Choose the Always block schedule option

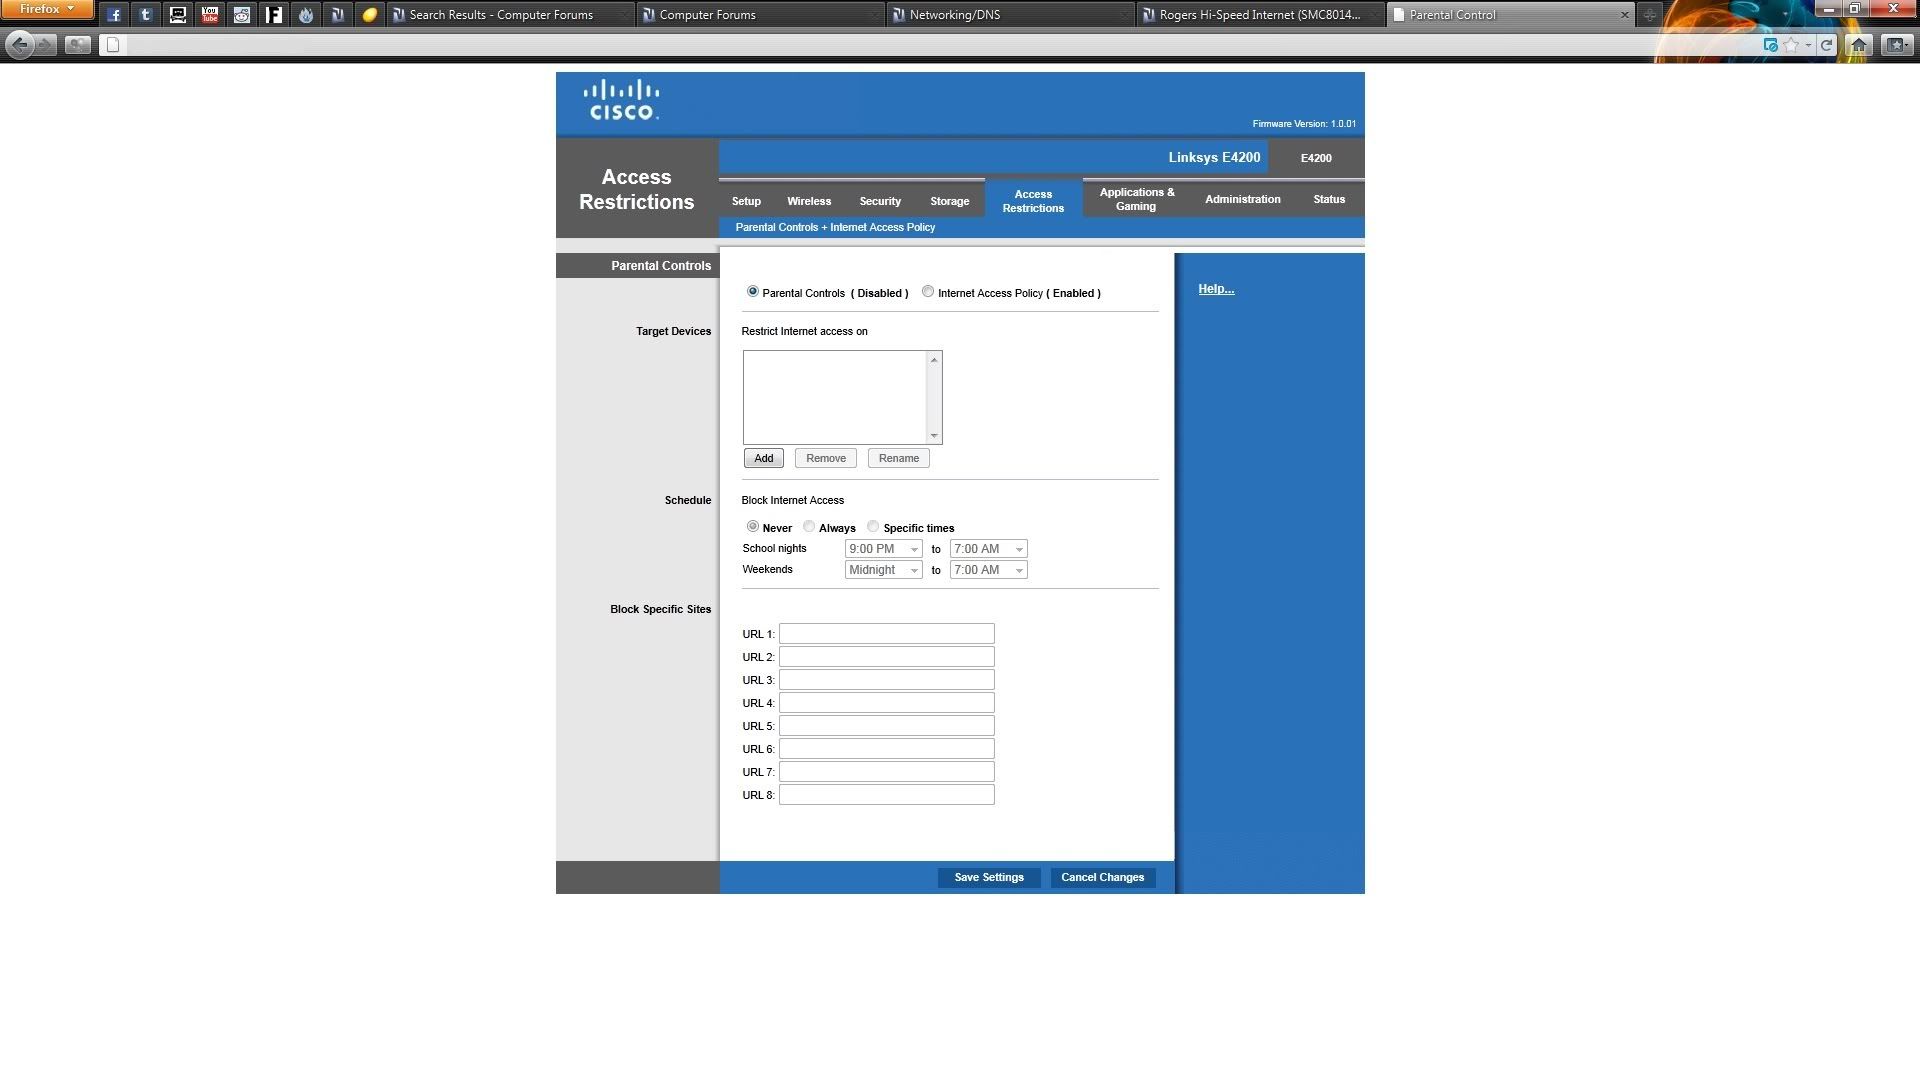coord(809,526)
